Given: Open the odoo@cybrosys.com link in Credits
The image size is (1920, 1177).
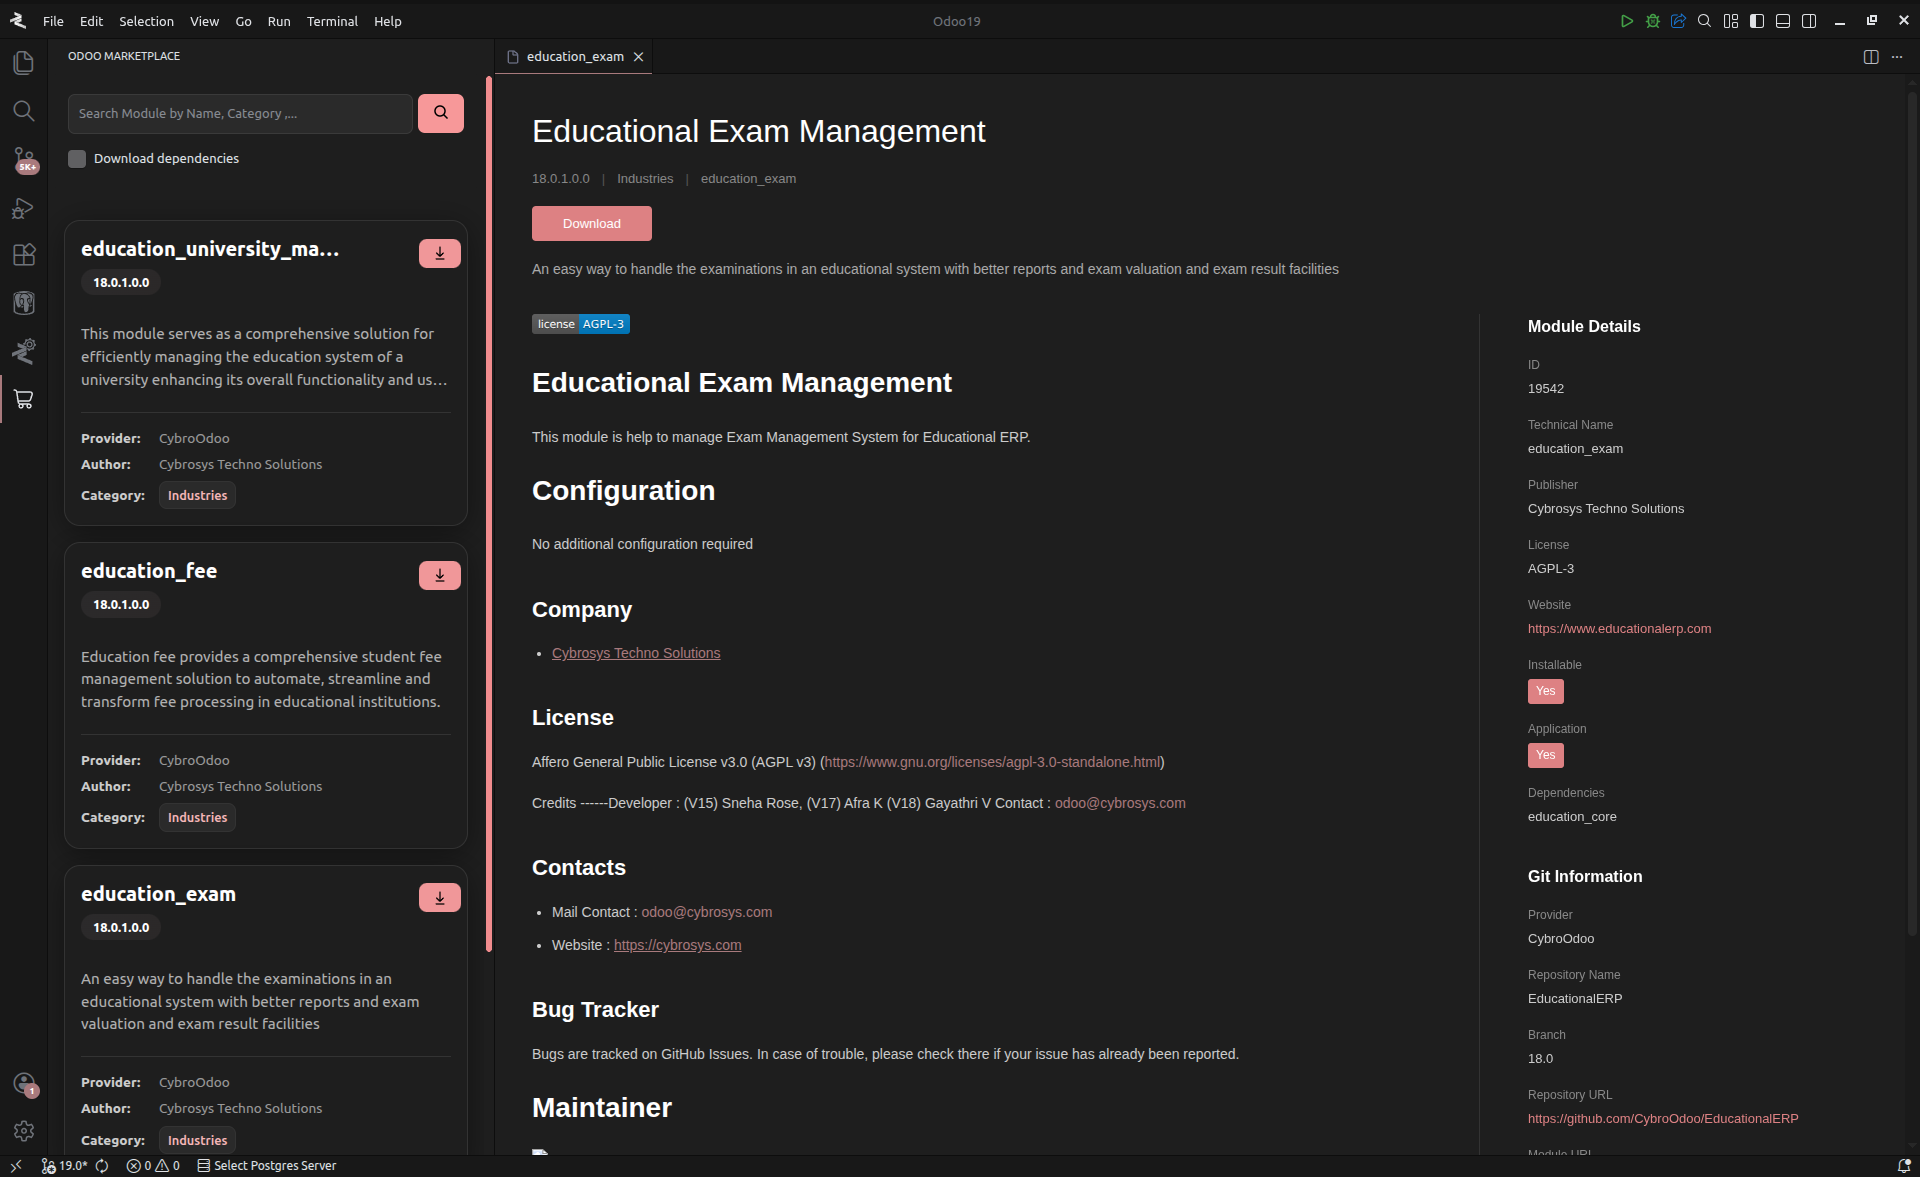Looking at the screenshot, I should (x=1120, y=803).
